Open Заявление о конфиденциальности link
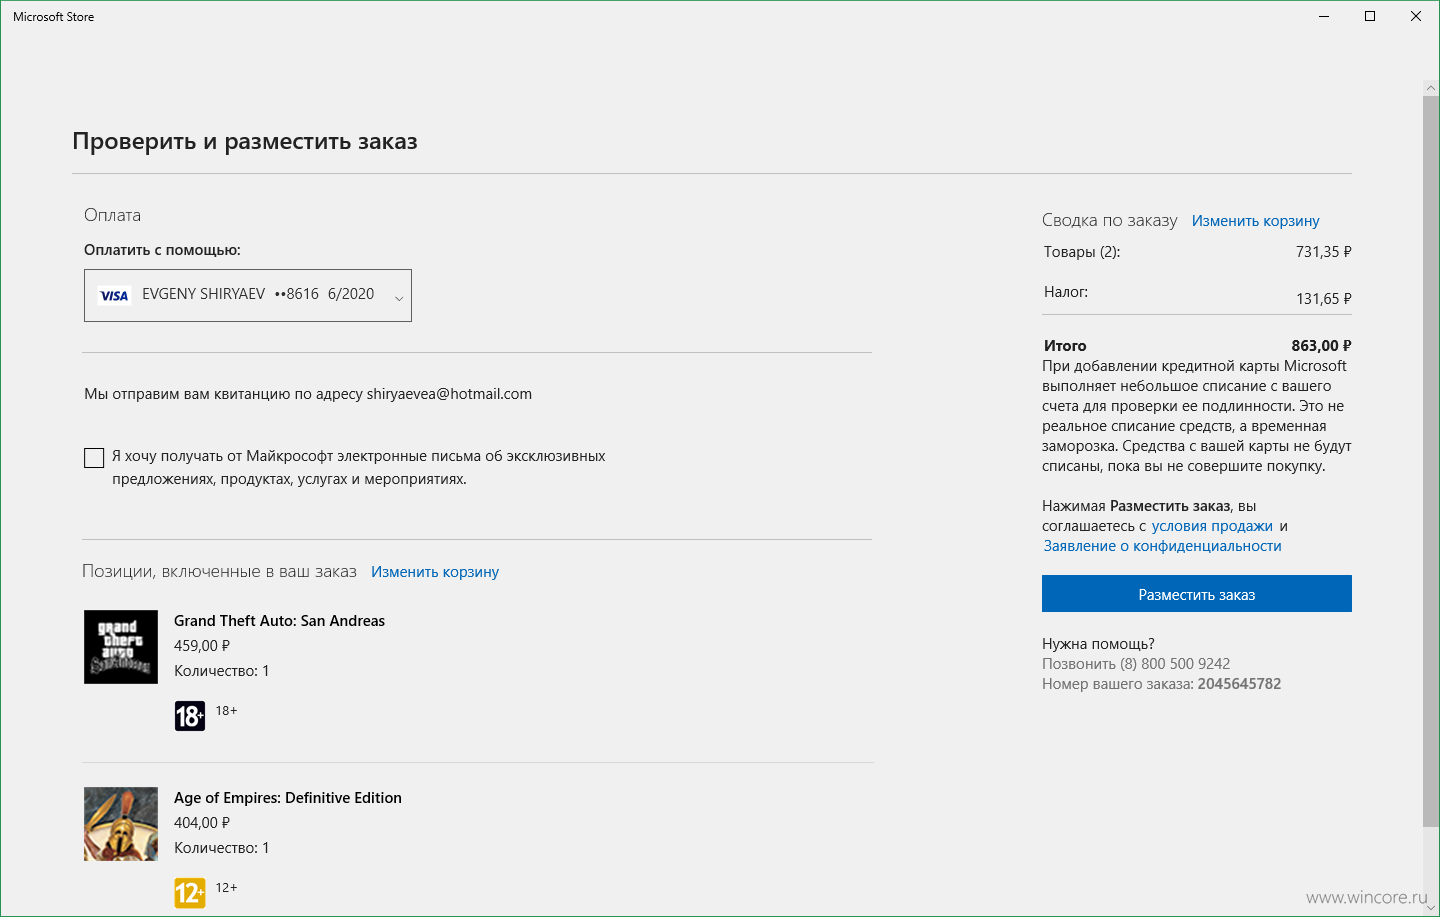This screenshot has width=1440, height=917. pyautogui.click(x=1162, y=546)
